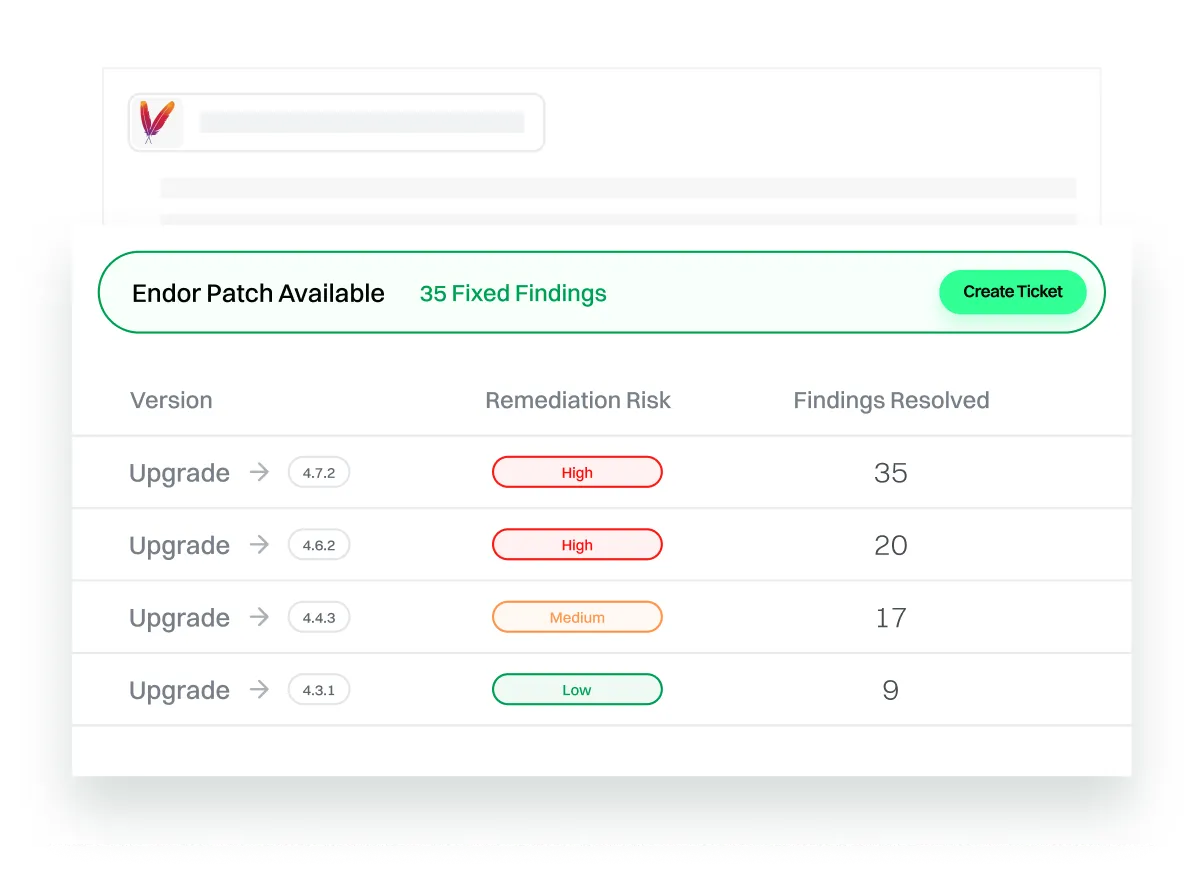
Task: Select the Low risk badge for version 4.3.1
Action: pyautogui.click(x=577, y=689)
